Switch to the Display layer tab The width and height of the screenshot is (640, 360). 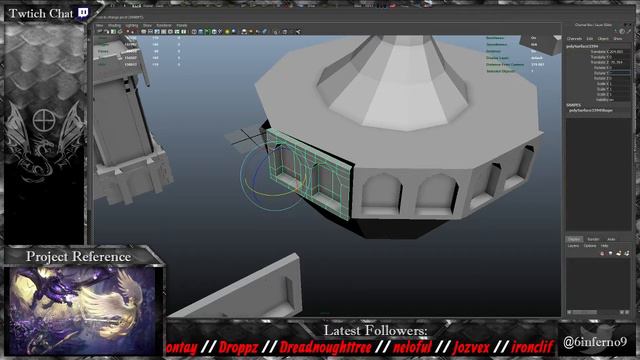575,239
